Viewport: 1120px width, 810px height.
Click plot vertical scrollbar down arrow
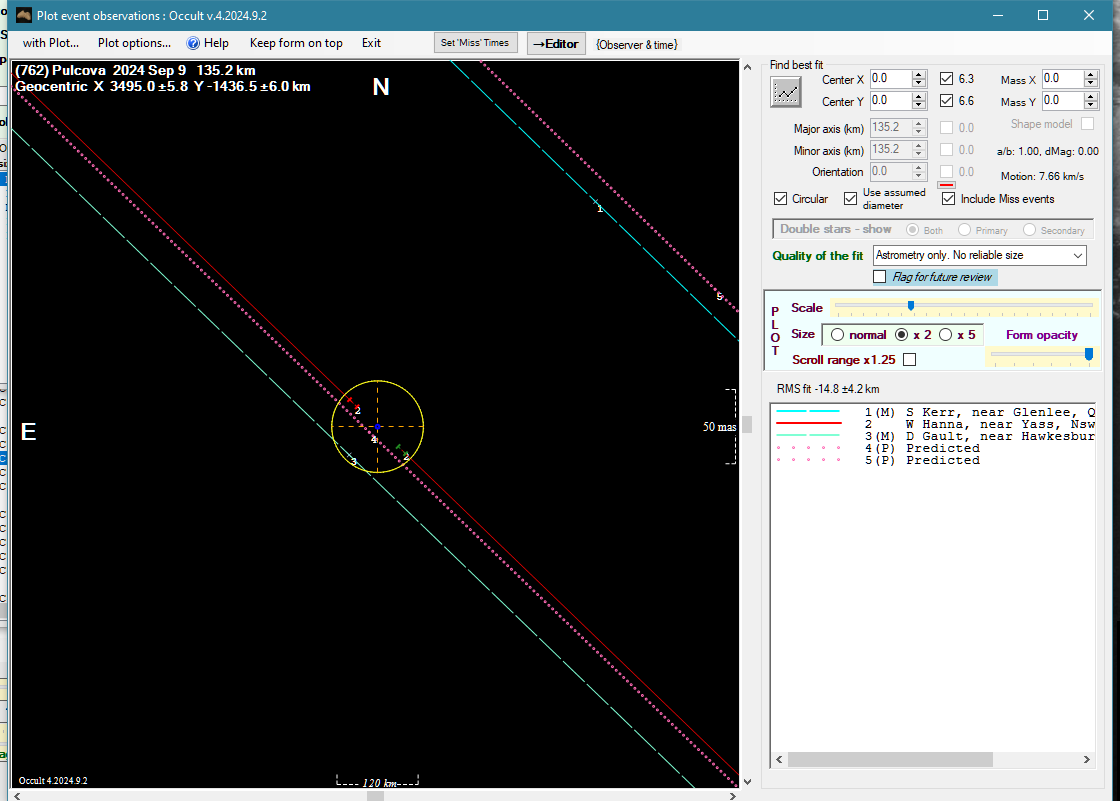tap(747, 781)
